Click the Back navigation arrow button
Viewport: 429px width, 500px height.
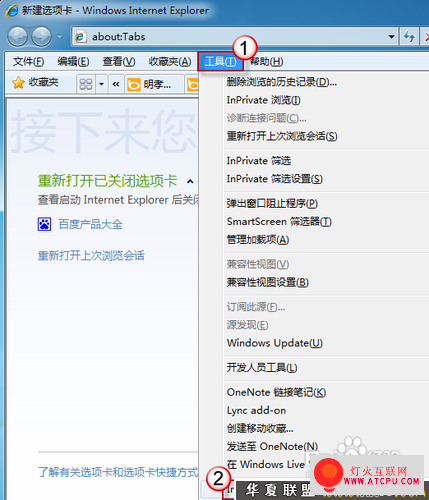(x=17, y=36)
